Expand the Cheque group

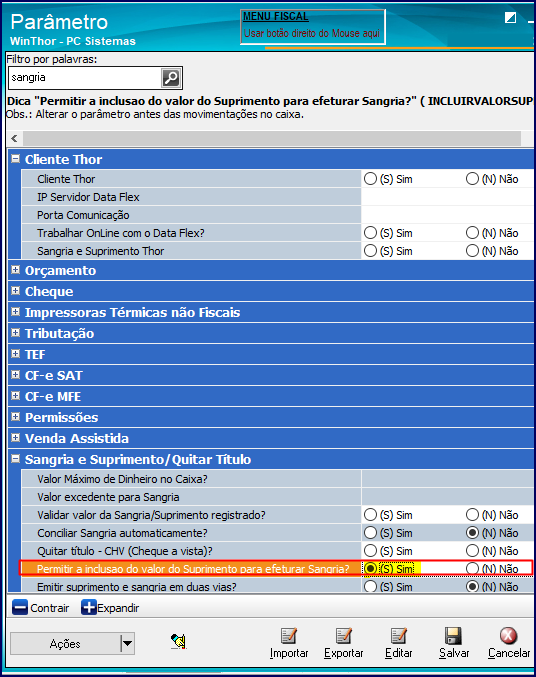tap(16, 291)
